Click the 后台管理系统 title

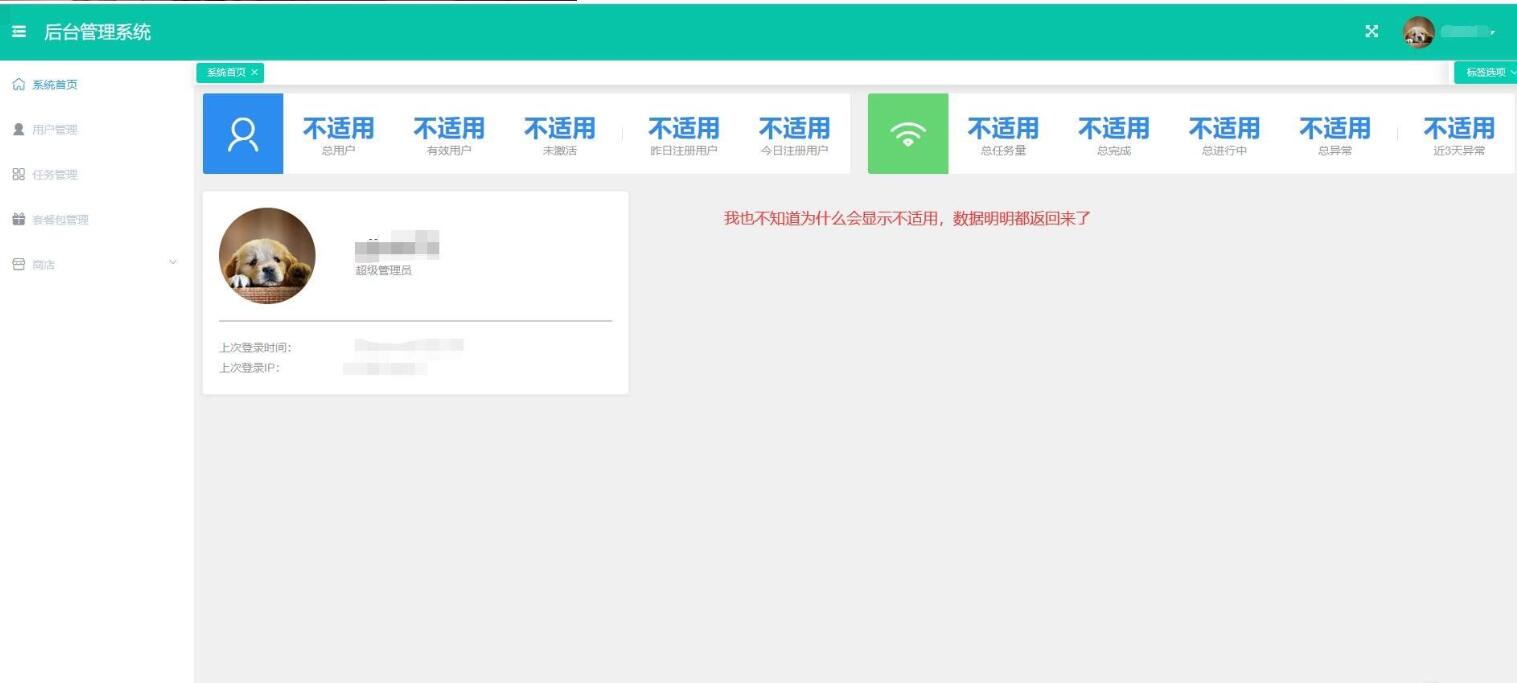[98, 32]
